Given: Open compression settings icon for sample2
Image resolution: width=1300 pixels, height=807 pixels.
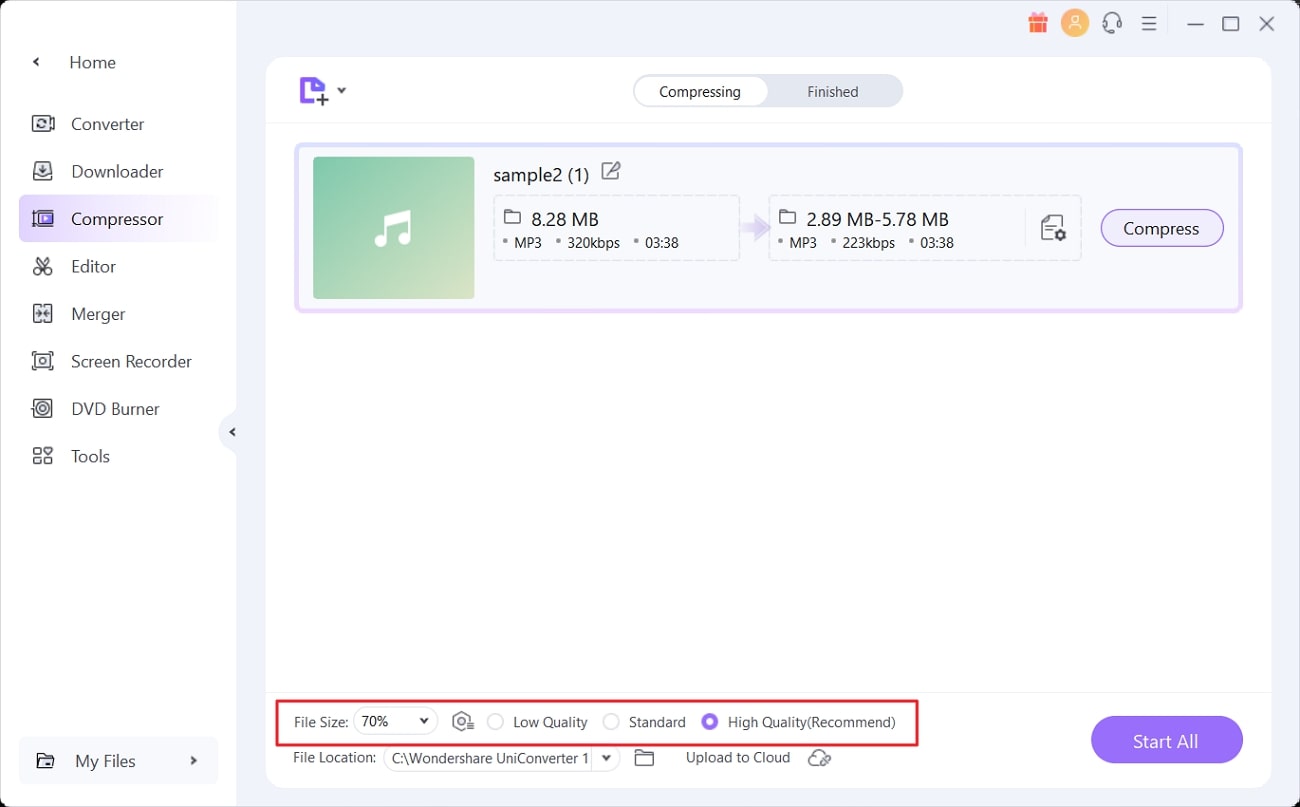Looking at the screenshot, I should pos(1053,228).
